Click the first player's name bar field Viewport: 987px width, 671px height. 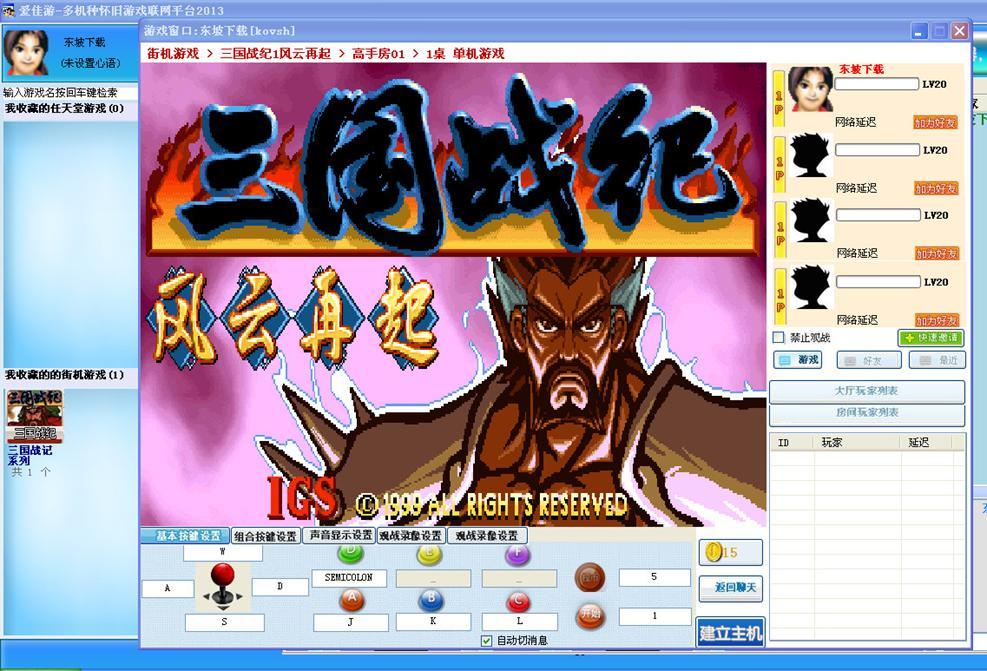877,84
